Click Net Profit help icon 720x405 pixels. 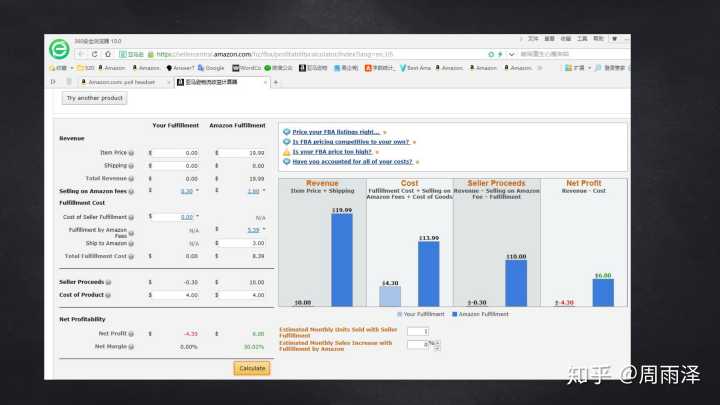[131, 334]
